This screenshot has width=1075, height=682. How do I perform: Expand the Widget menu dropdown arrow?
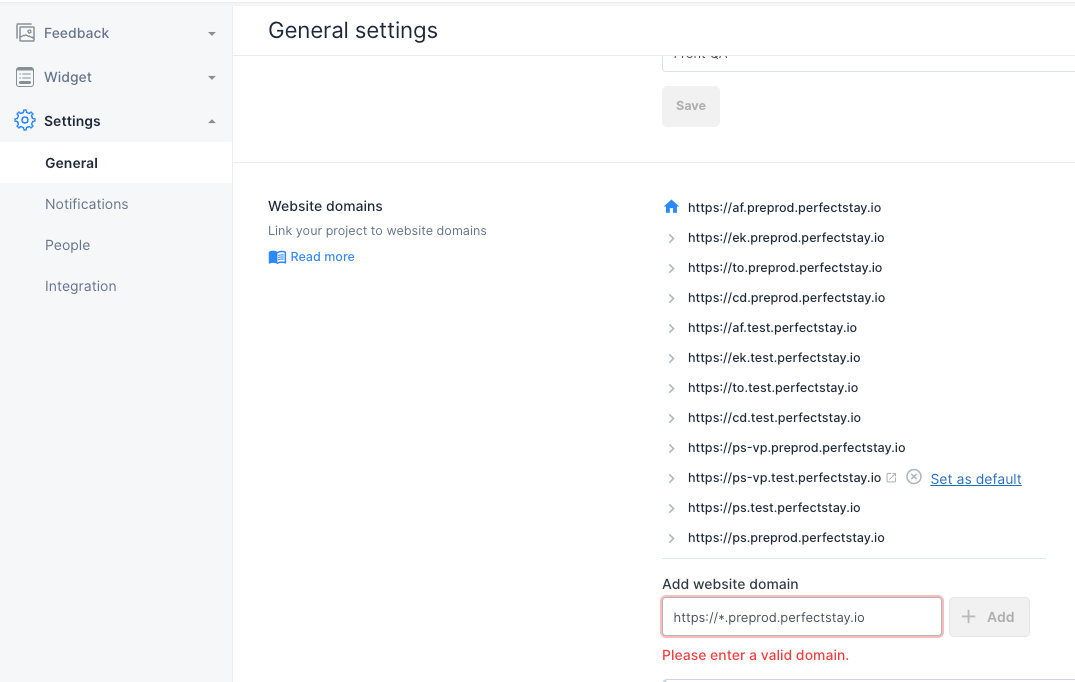[x=211, y=78]
